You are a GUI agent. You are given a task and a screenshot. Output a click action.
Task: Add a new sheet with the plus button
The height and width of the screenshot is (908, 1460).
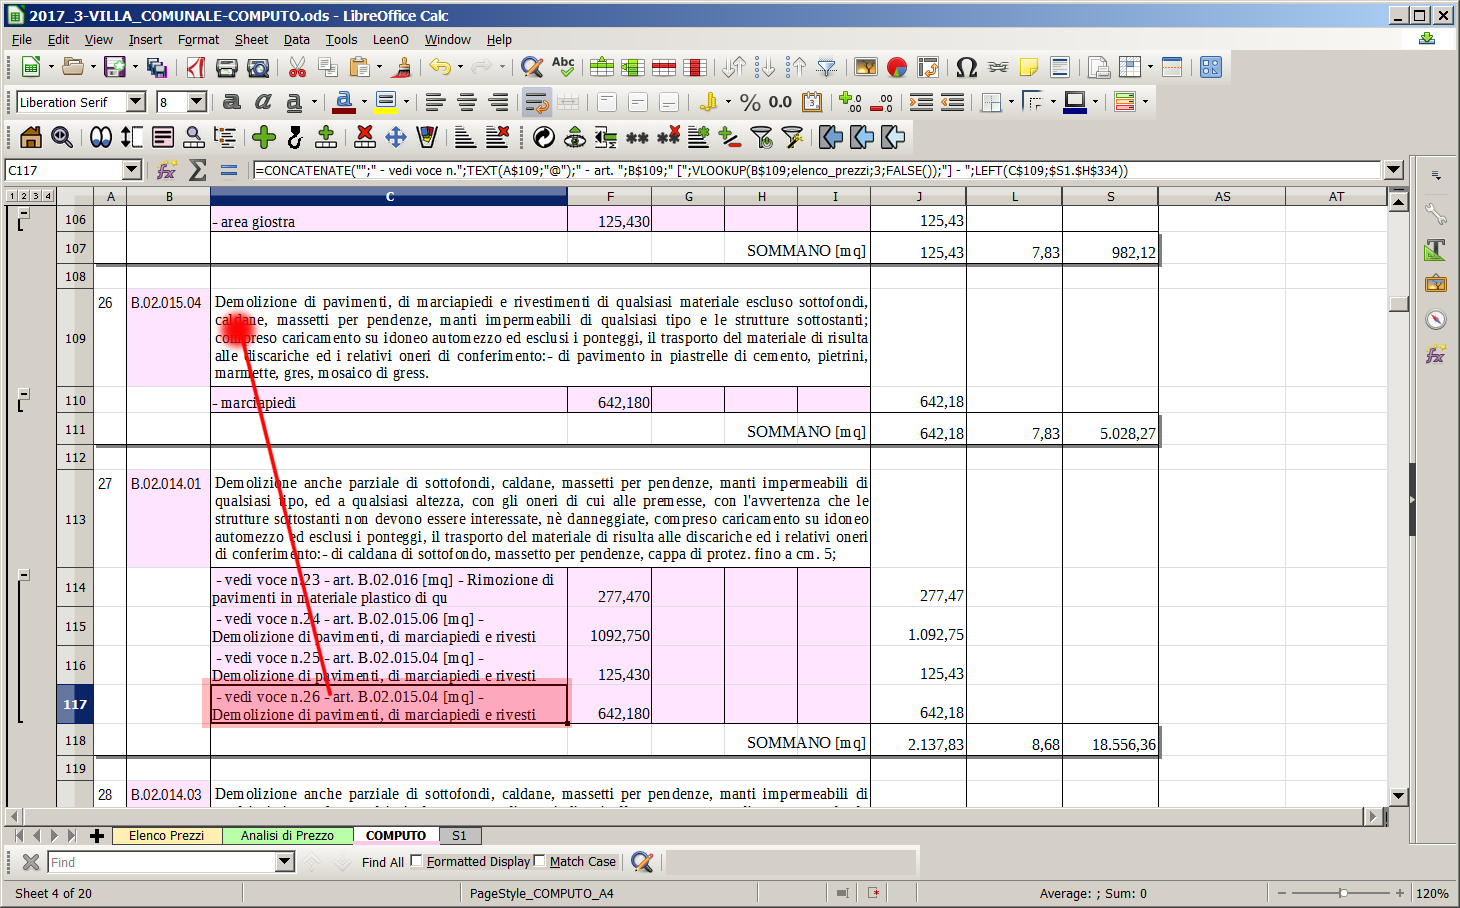(x=97, y=835)
